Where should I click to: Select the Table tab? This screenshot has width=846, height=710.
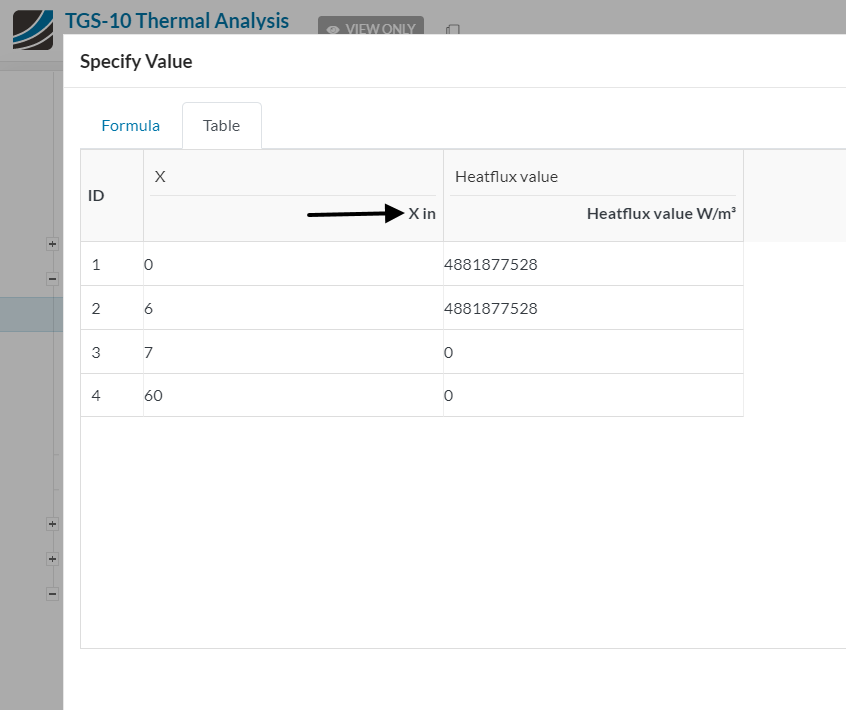[x=221, y=126]
